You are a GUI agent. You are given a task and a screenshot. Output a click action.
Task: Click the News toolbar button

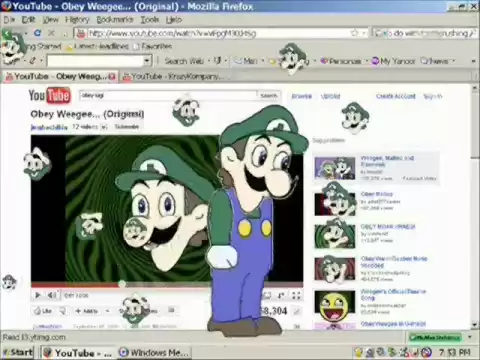(x=435, y=61)
